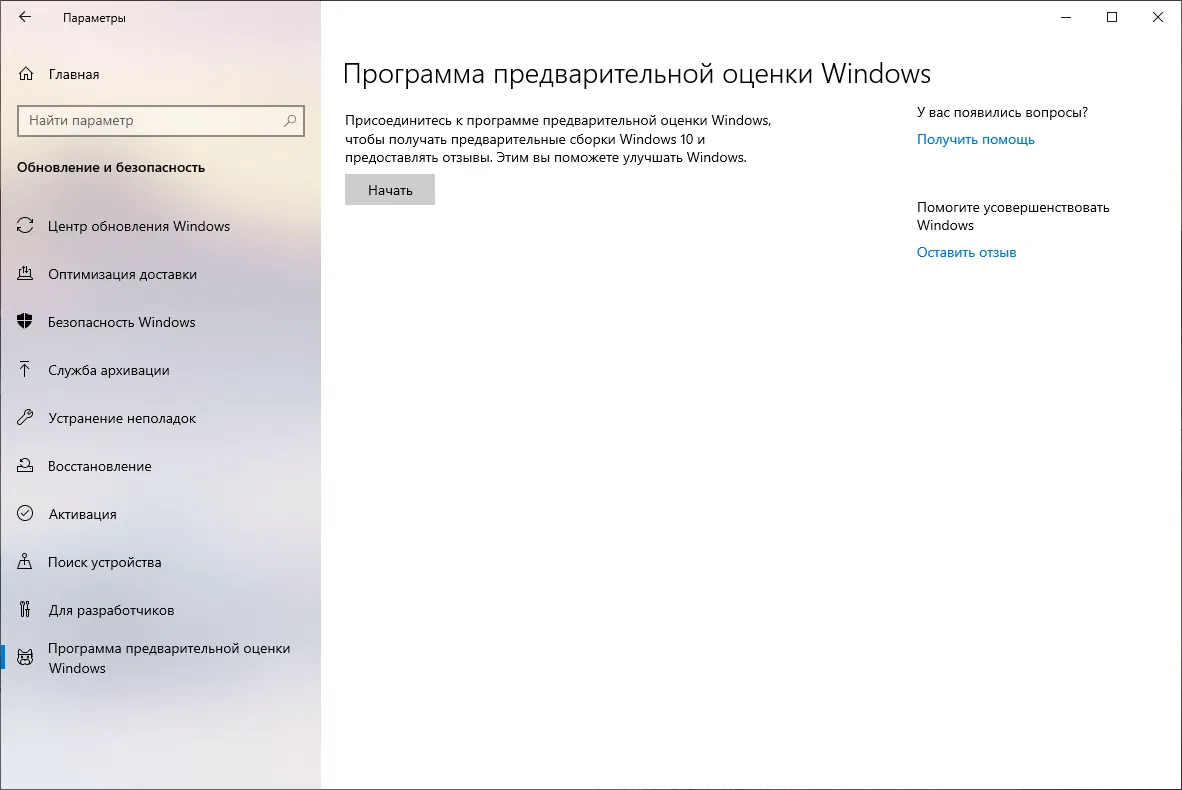Click the Windows Security shield icon

(x=25, y=322)
